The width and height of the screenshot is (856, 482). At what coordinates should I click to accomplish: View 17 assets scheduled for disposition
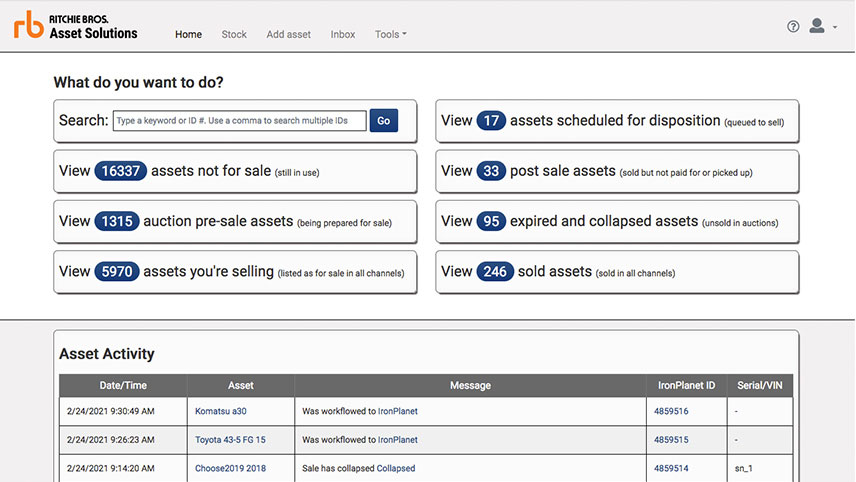point(617,121)
